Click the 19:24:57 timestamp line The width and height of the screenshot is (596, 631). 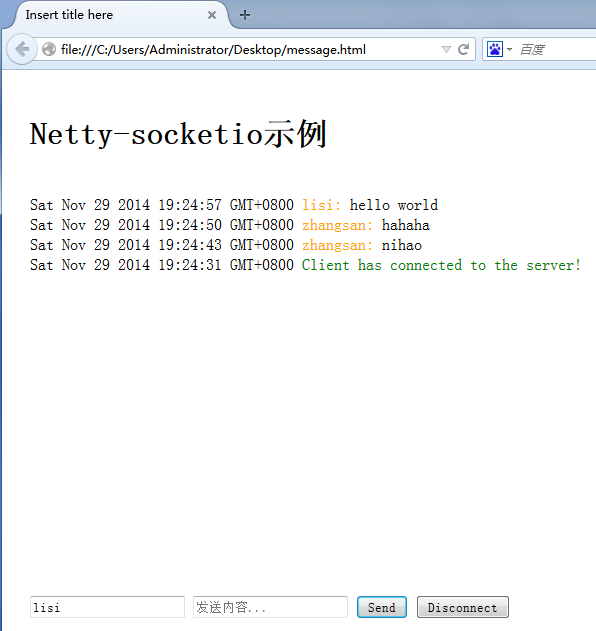tap(162, 205)
